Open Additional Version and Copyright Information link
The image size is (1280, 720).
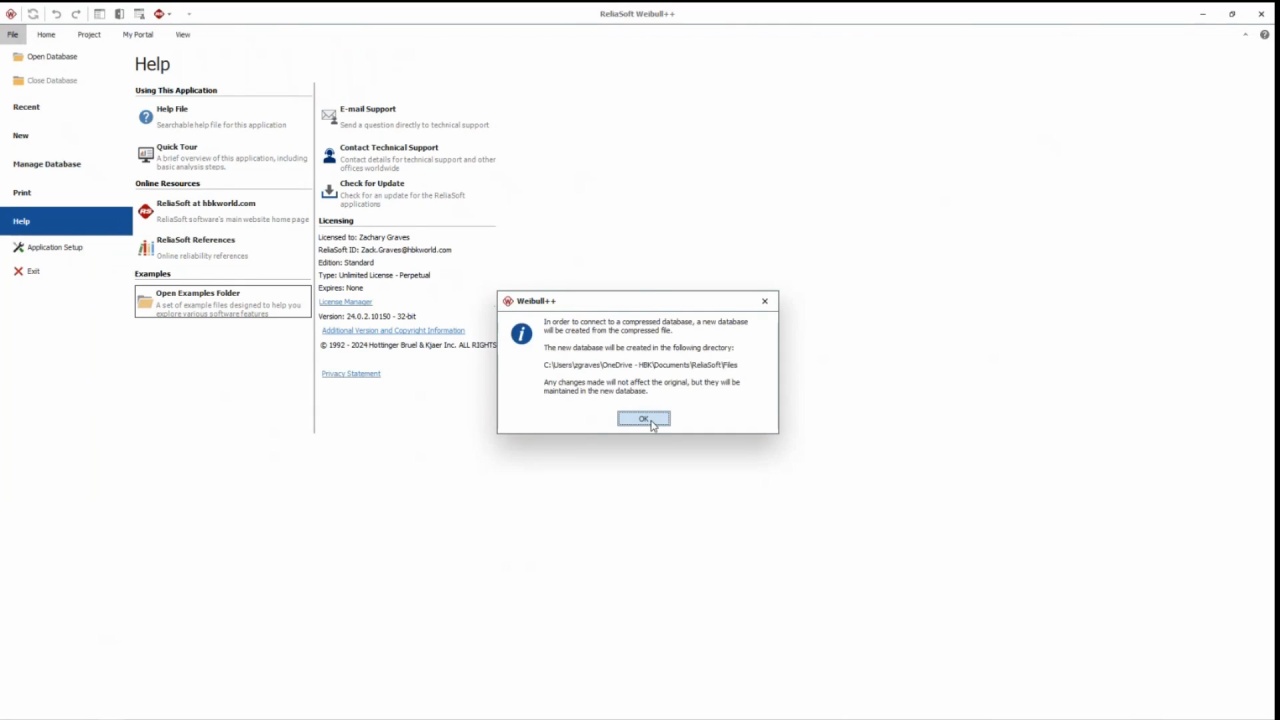coord(393,330)
